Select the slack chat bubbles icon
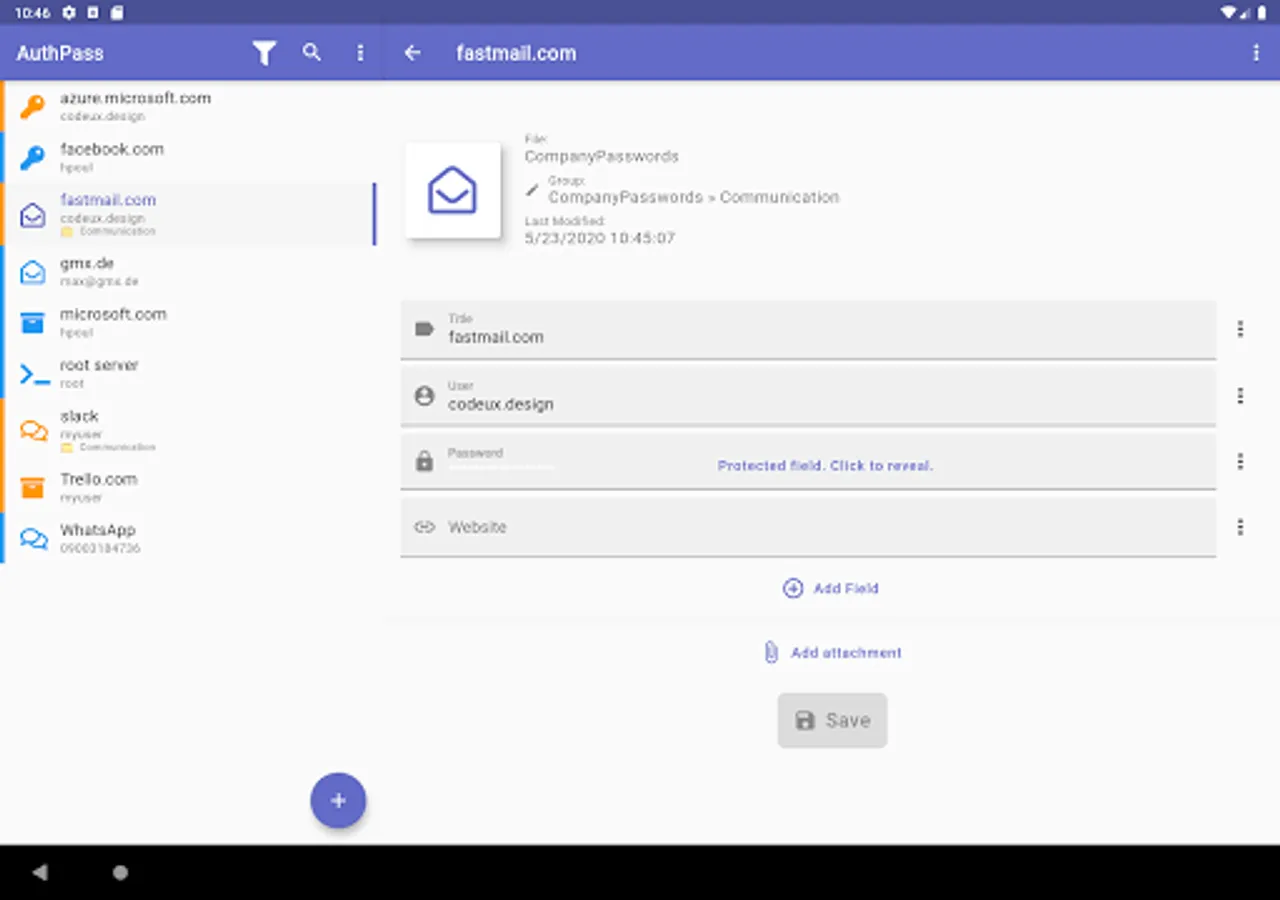This screenshot has height=900, width=1280. [x=34, y=430]
